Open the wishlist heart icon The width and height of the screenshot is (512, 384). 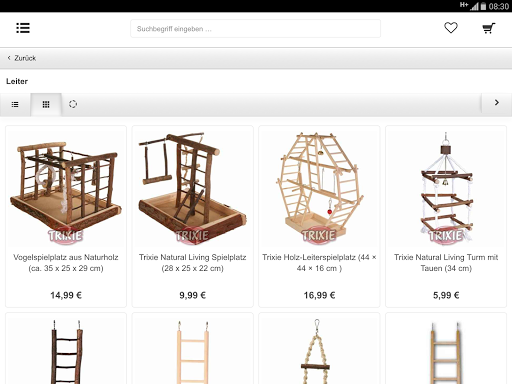pyautogui.click(x=451, y=28)
